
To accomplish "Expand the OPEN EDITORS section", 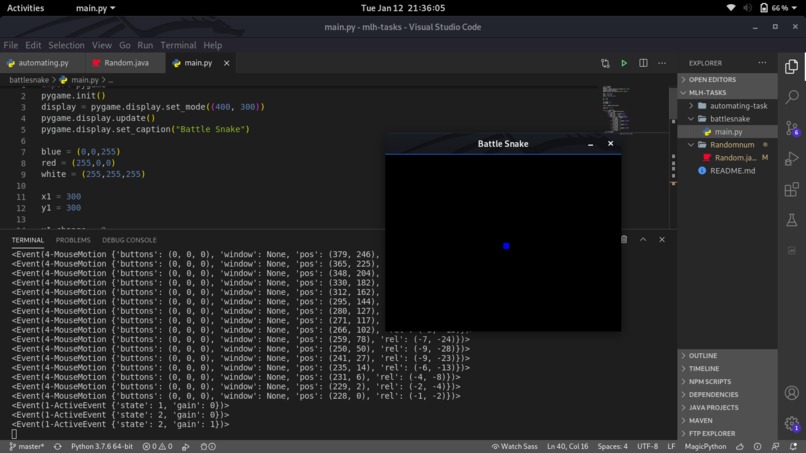I will pos(727,80).
